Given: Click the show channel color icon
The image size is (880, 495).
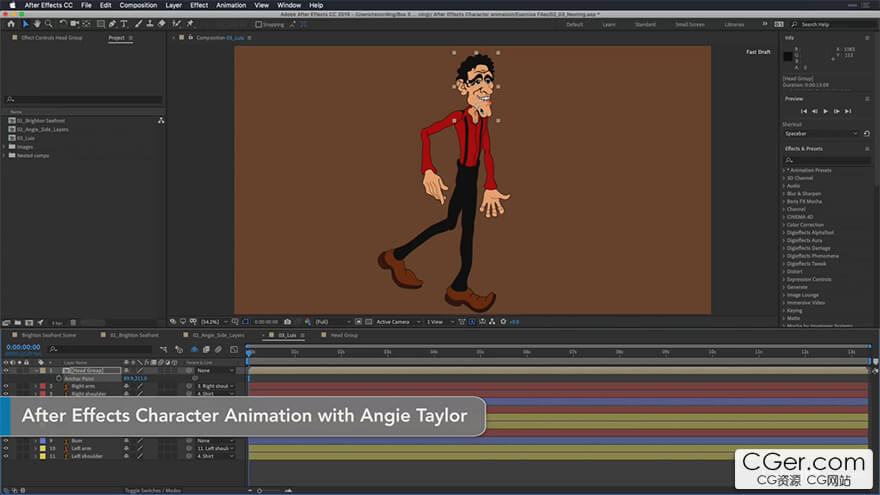Looking at the screenshot, I should point(308,322).
